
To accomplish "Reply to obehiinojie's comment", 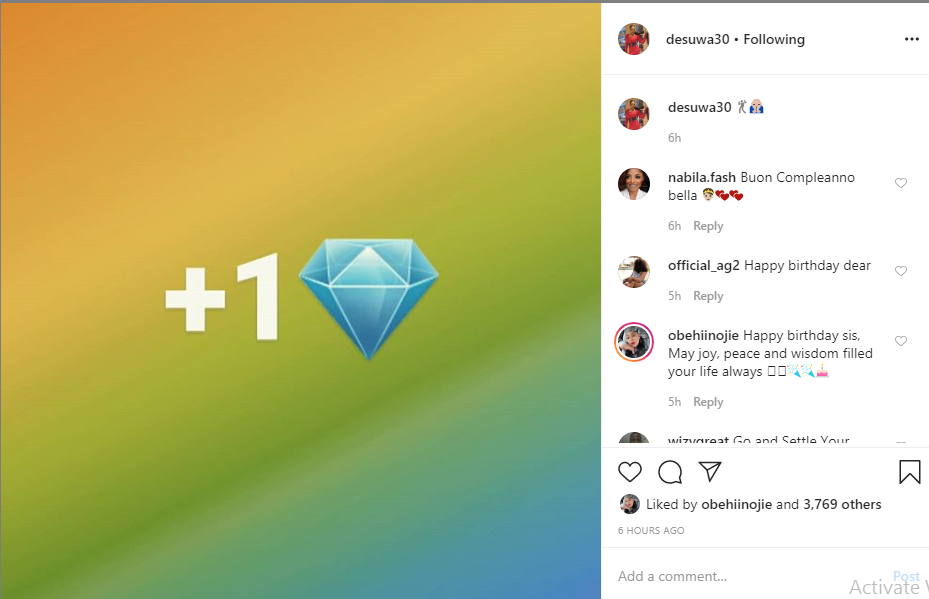I will click(708, 402).
